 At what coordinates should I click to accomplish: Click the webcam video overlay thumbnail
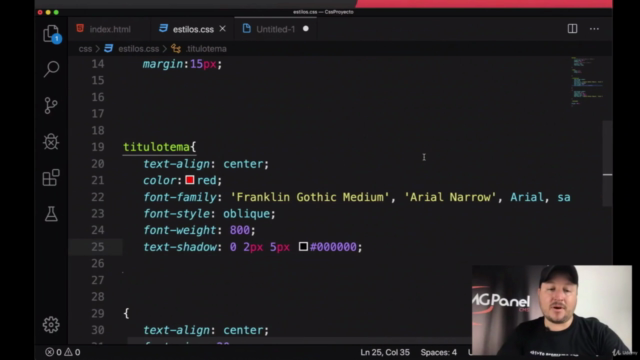552,310
